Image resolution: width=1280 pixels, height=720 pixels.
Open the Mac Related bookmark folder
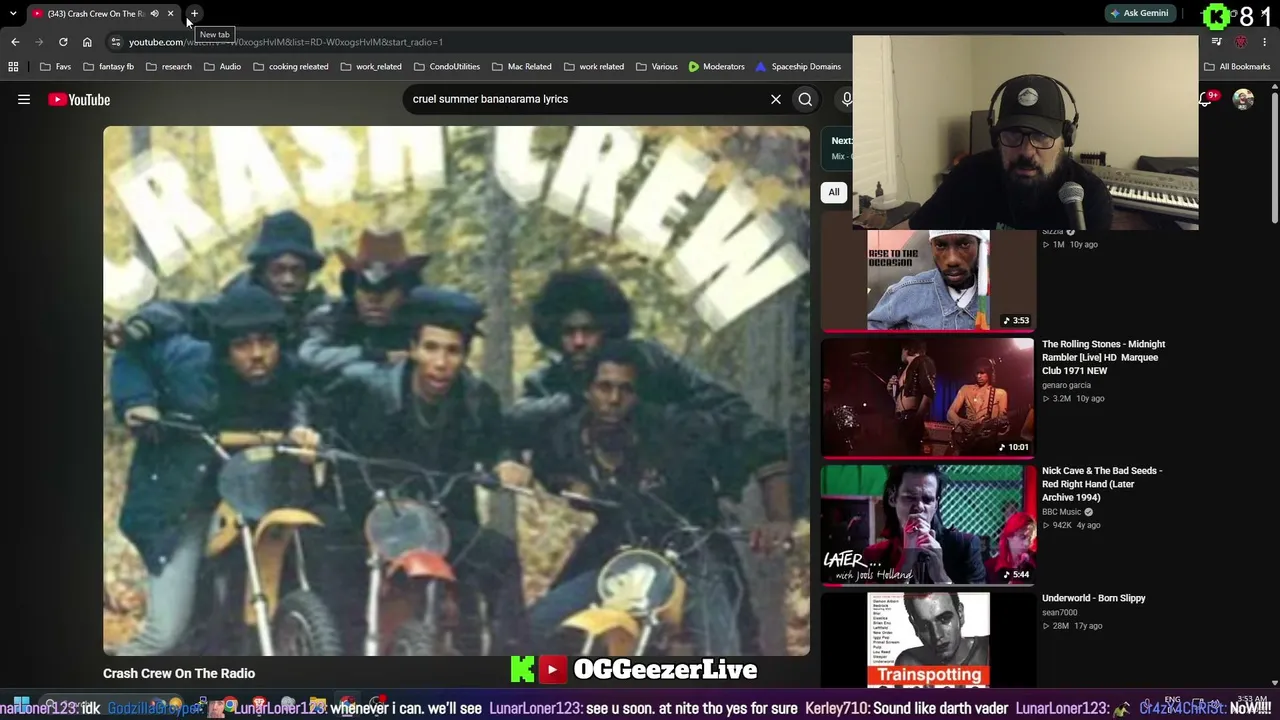tap(522, 67)
